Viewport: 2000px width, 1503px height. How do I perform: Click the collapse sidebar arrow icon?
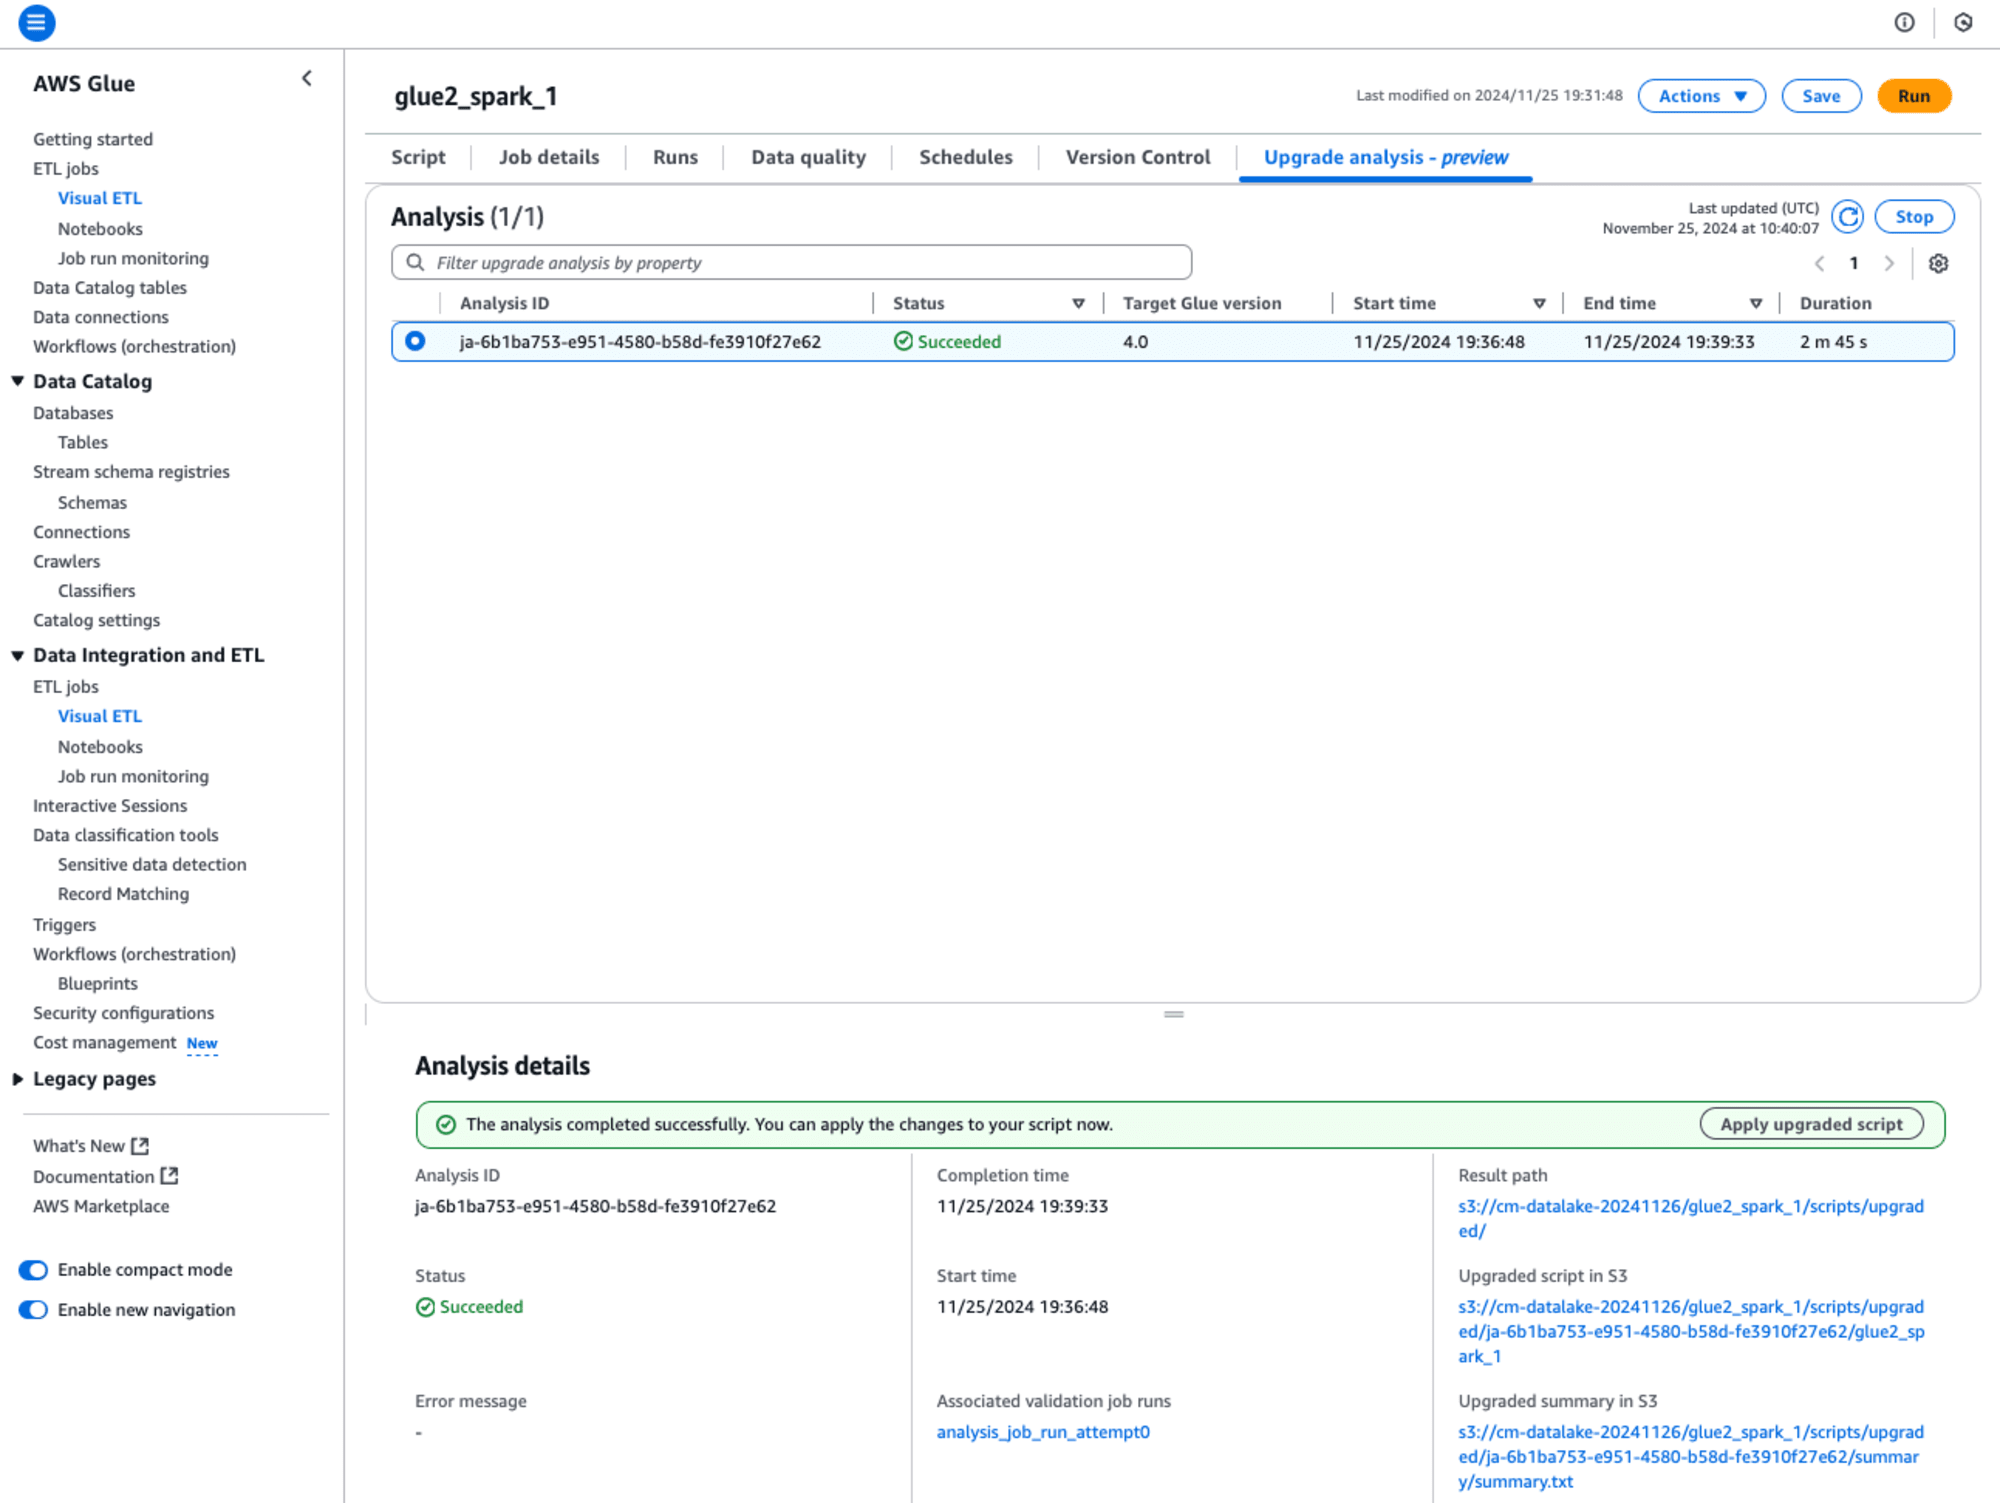(308, 79)
